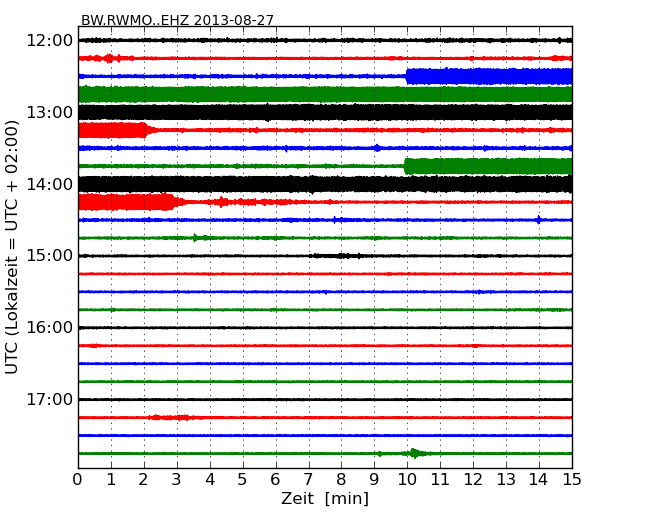
Task: Click x-axis tick label 1
Action: [111, 480]
